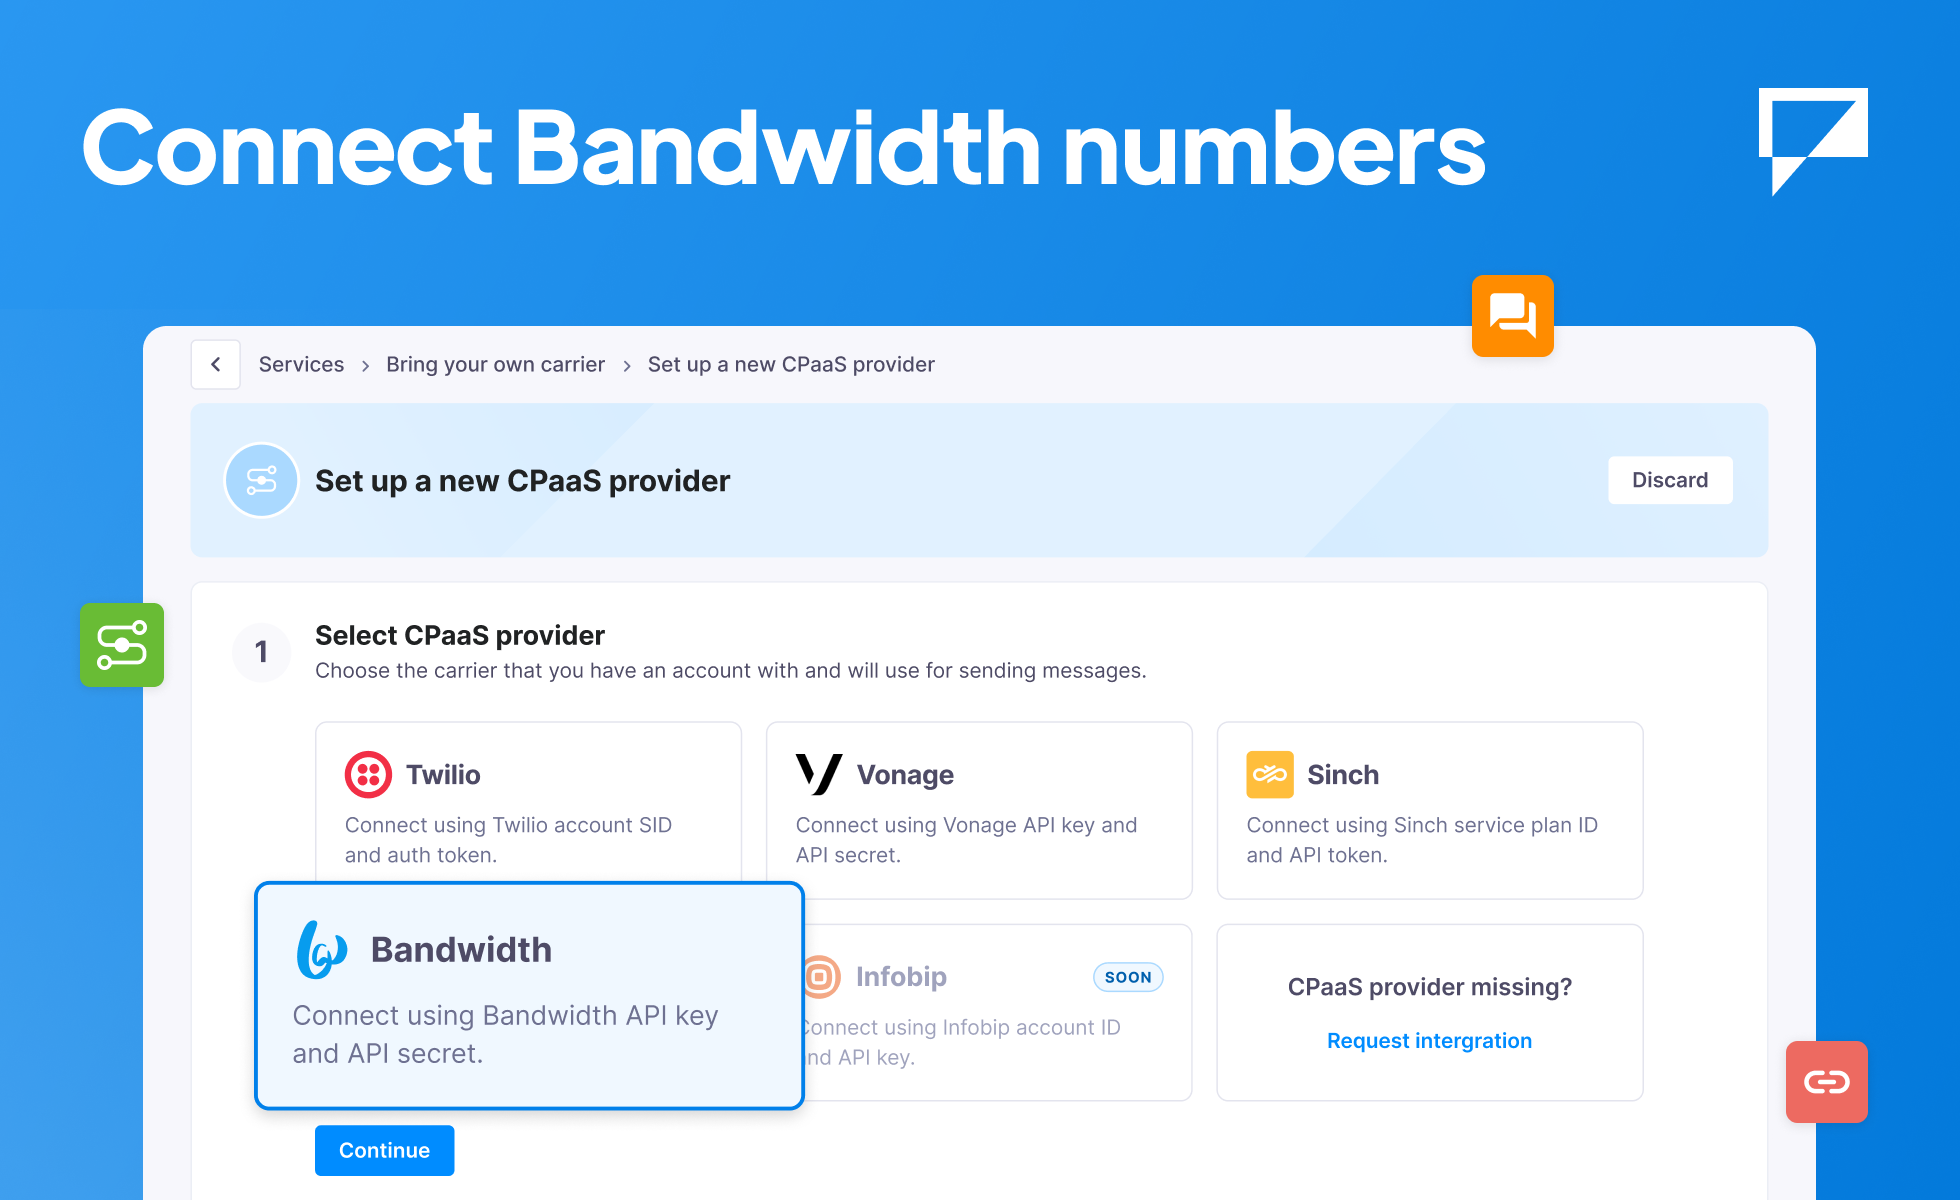Viewport: 1960px width, 1200px height.
Task: Select the Twilio provider logo icon
Action: tap(367, 774)
